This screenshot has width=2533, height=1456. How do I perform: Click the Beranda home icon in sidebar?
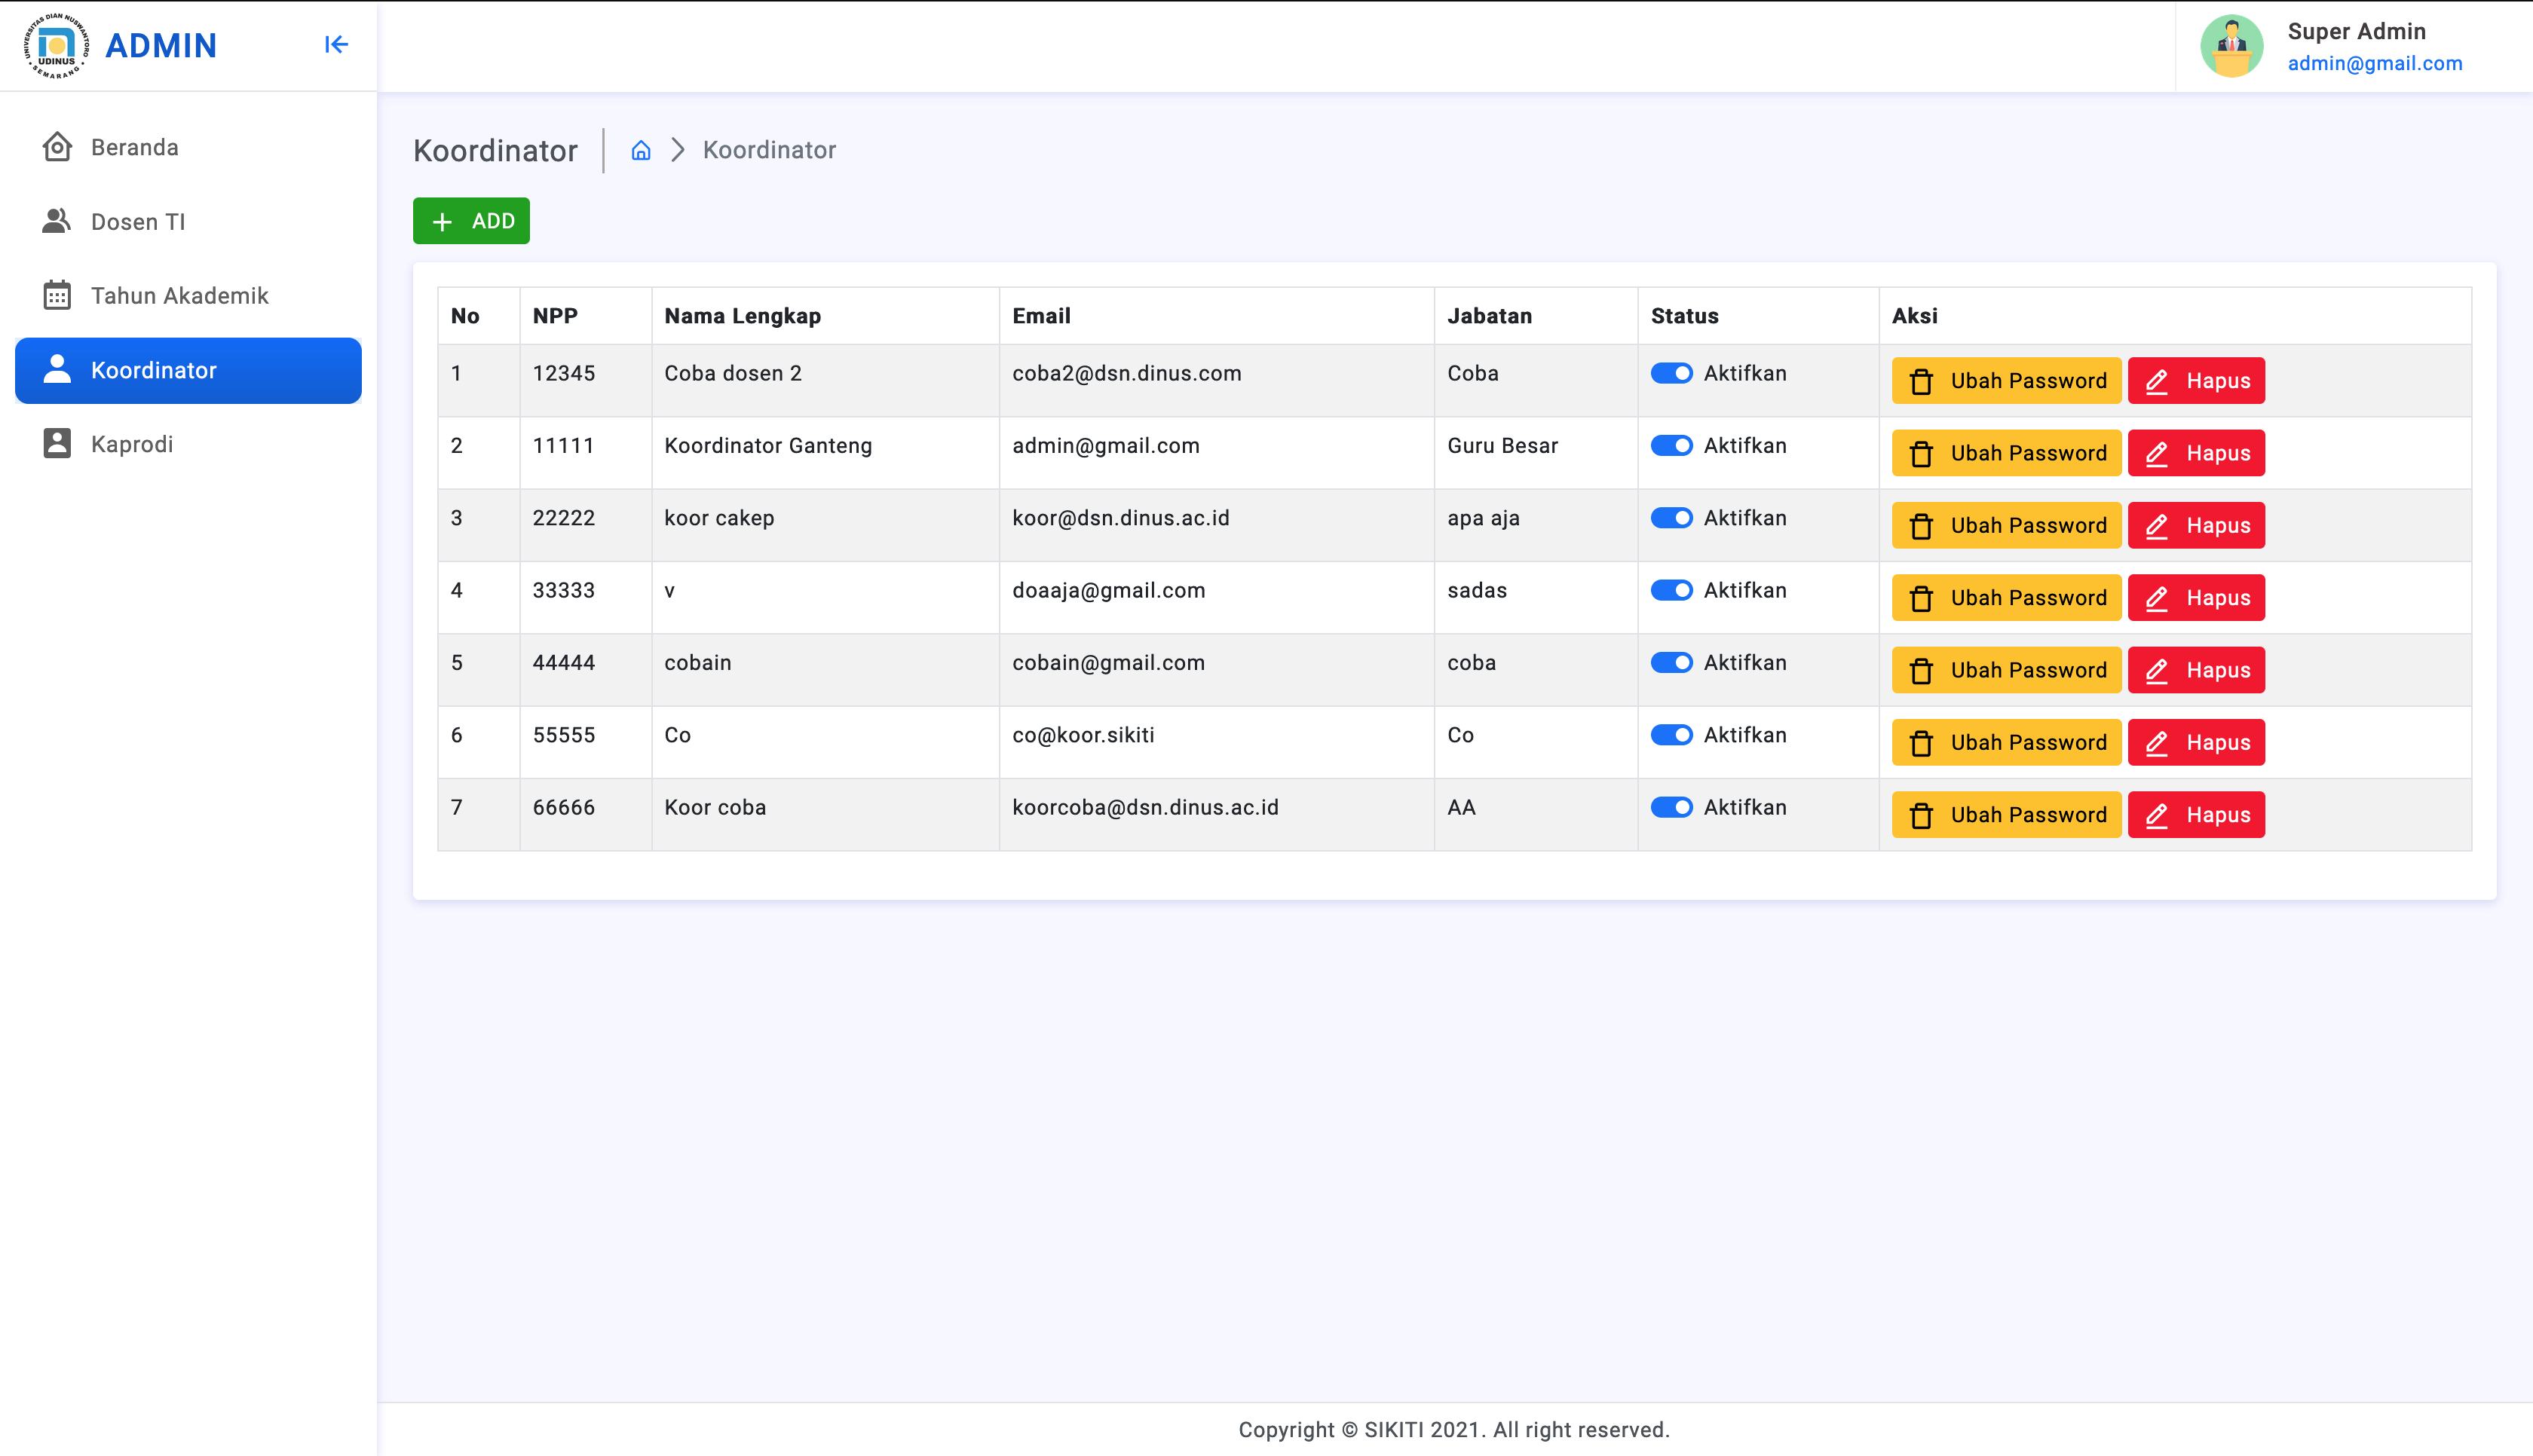[x=57, y=147]
